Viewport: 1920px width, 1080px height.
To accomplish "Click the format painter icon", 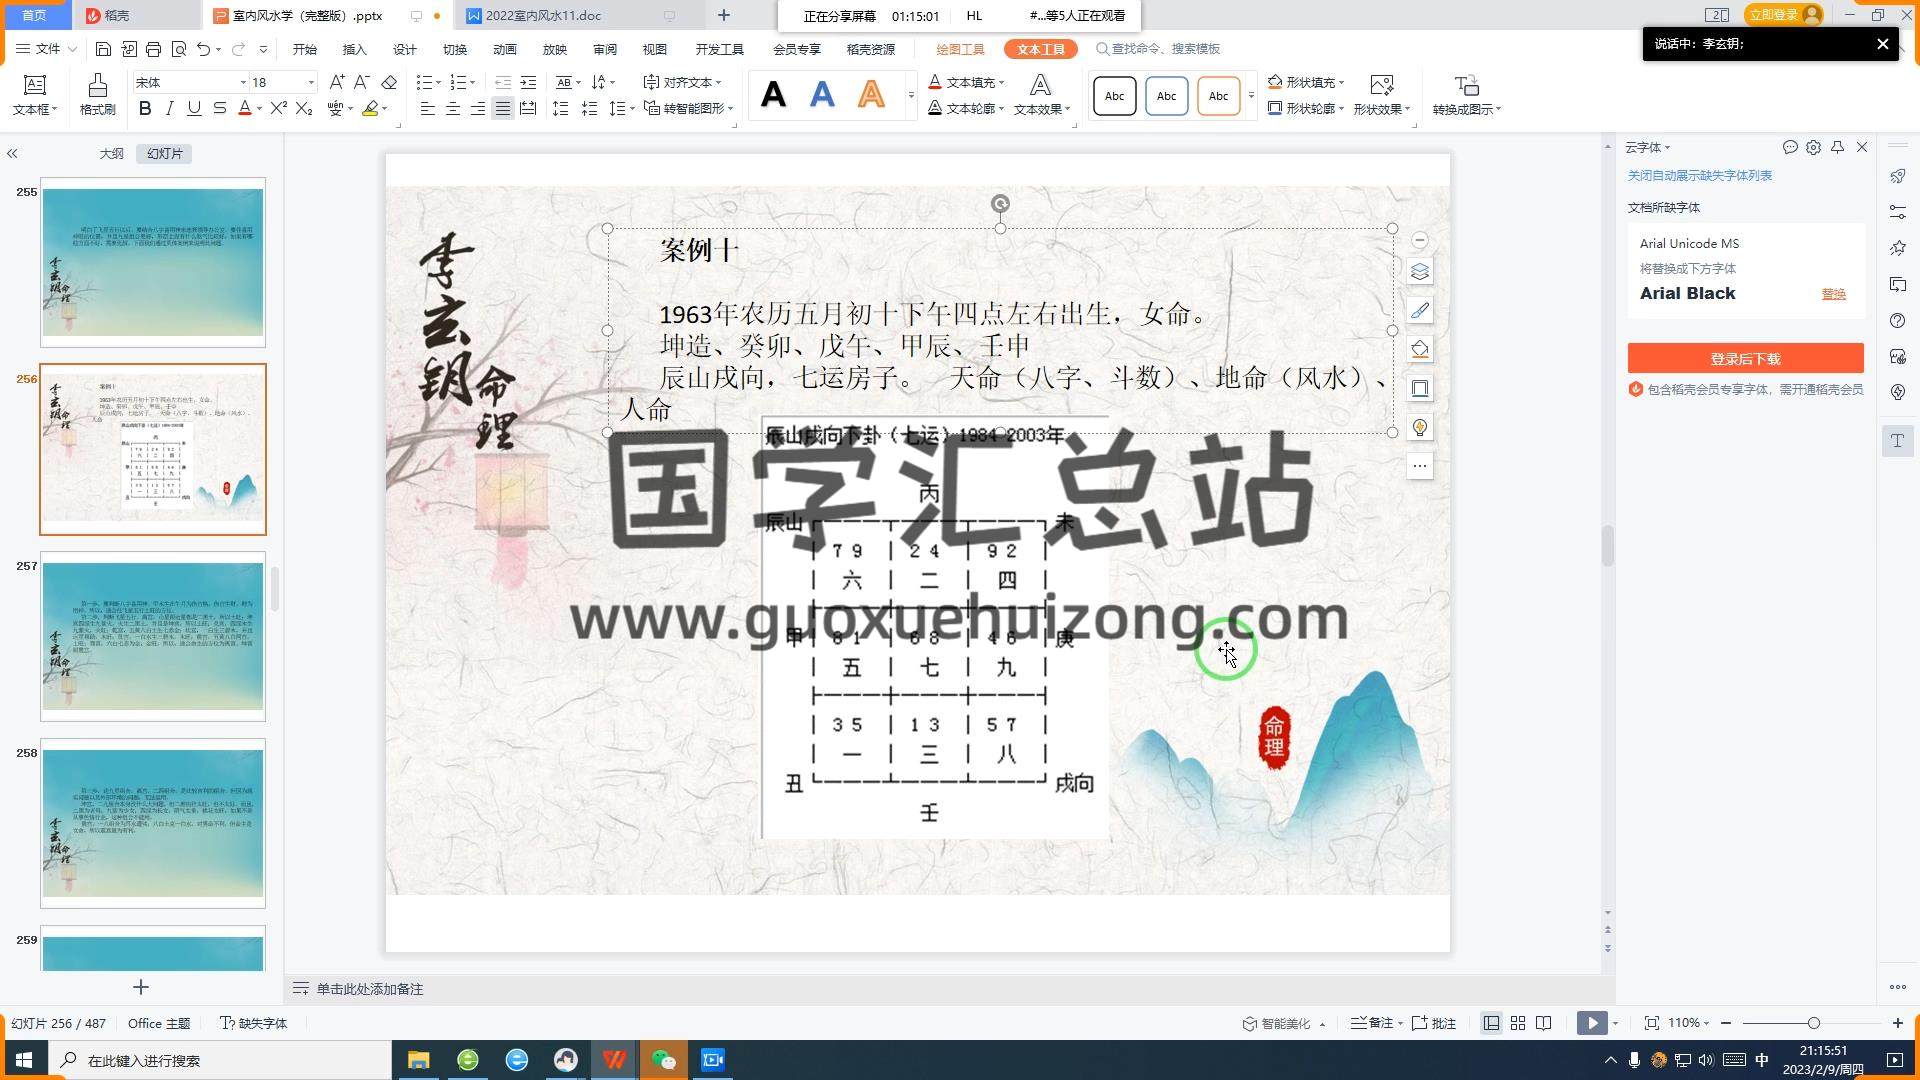I will [x=97, y=86].
